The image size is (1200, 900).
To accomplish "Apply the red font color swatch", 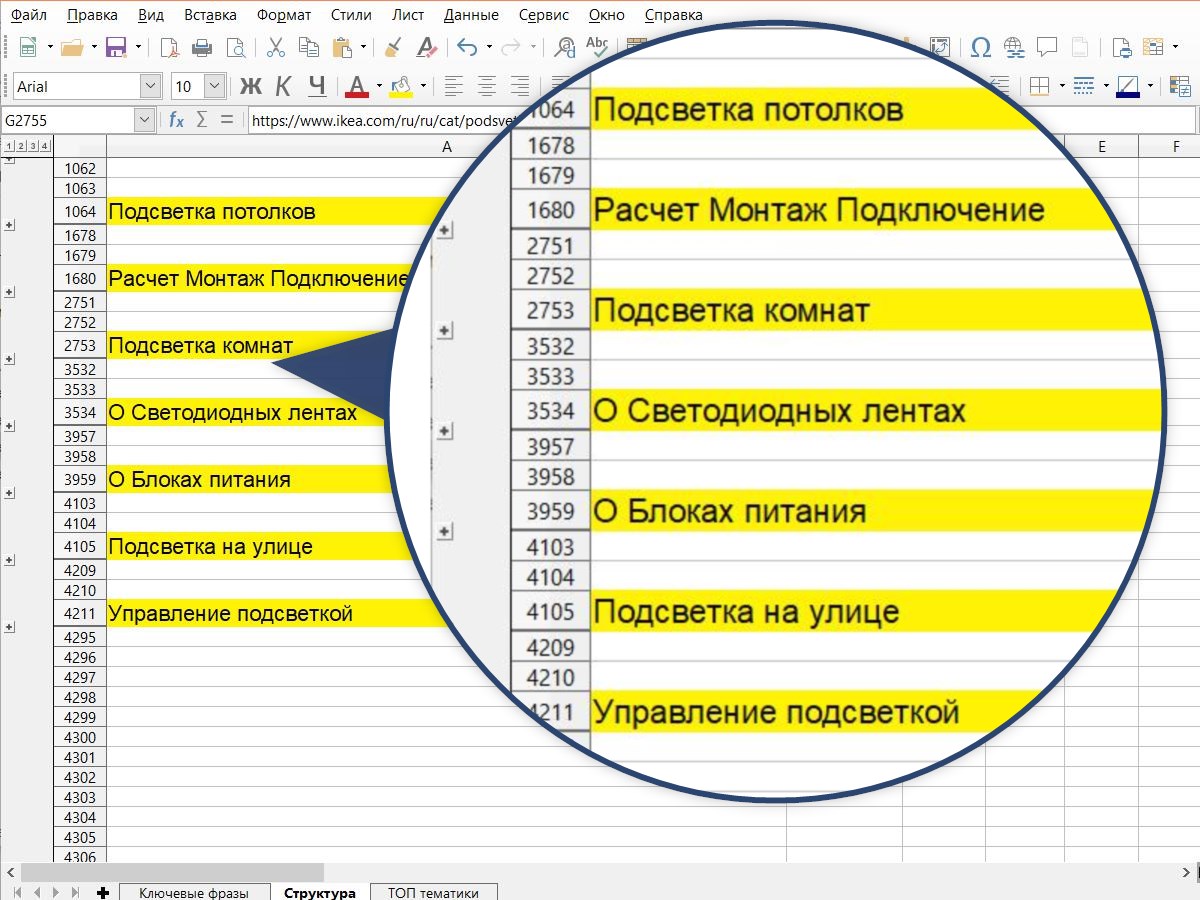I will (357, 86).
